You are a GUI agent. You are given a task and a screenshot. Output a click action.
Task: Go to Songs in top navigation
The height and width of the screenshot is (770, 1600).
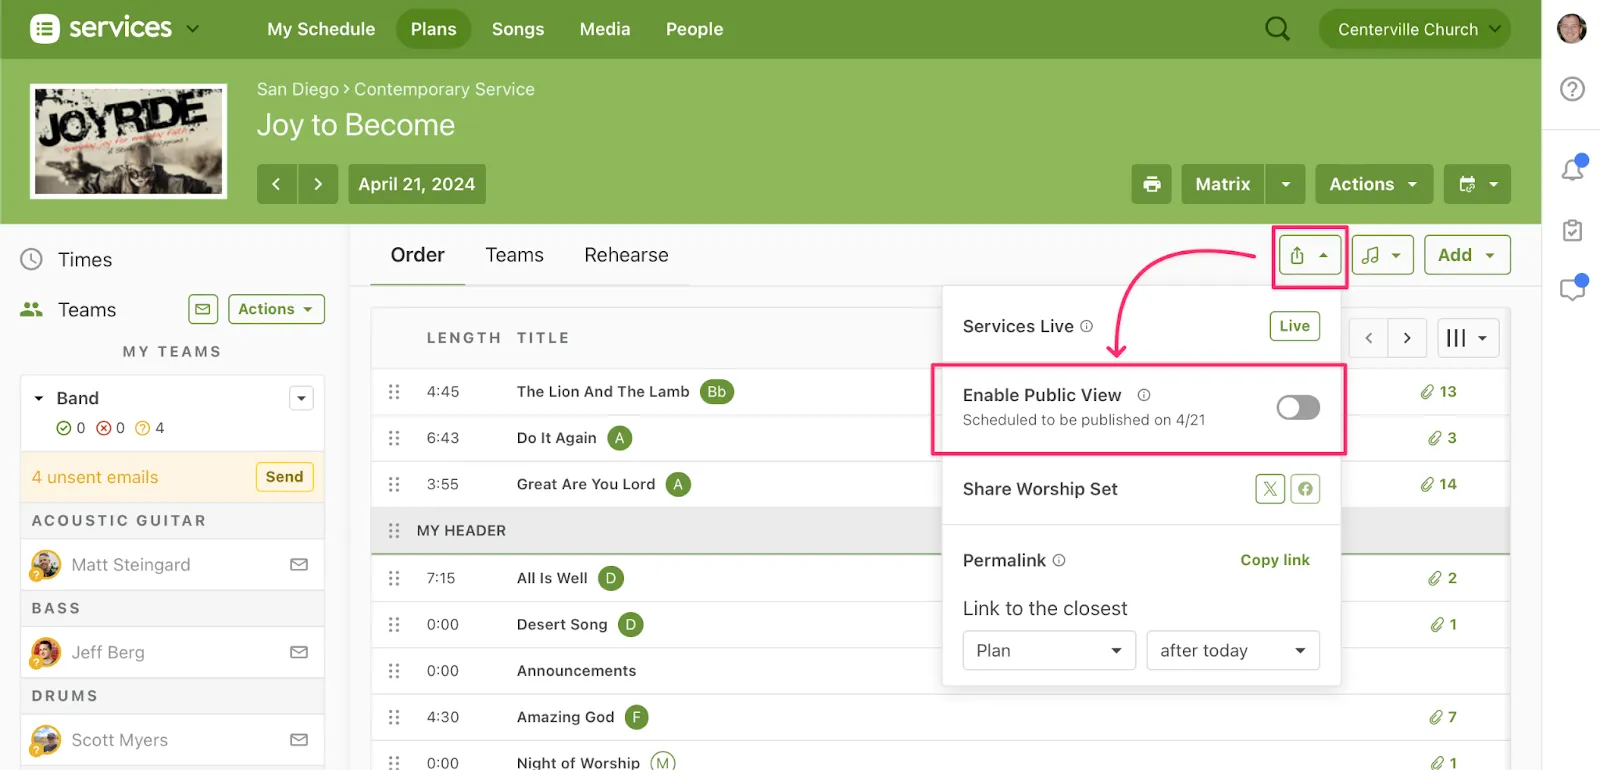pos(517,29)
